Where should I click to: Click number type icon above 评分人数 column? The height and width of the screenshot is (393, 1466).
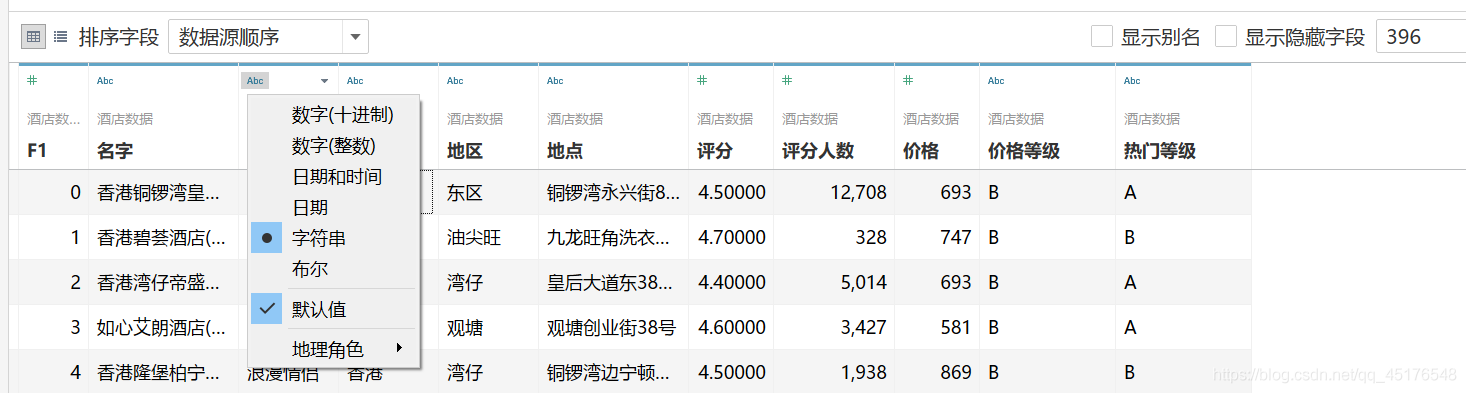pyautogui.click(x=787, y=80)
